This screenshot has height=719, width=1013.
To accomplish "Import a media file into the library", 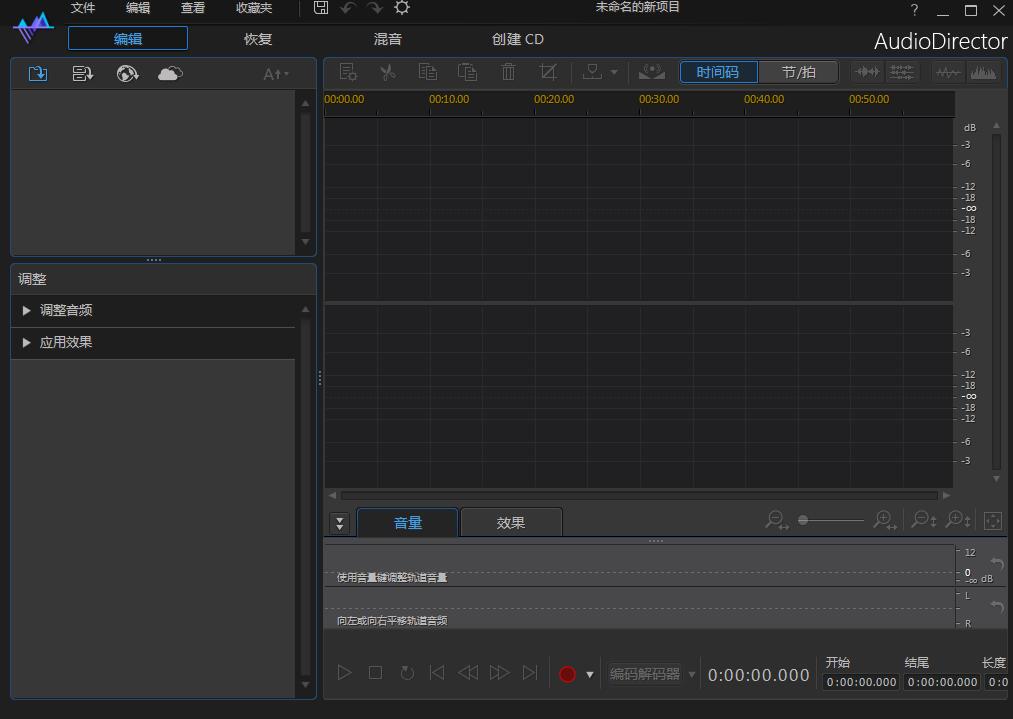I will tap(37, 72).
